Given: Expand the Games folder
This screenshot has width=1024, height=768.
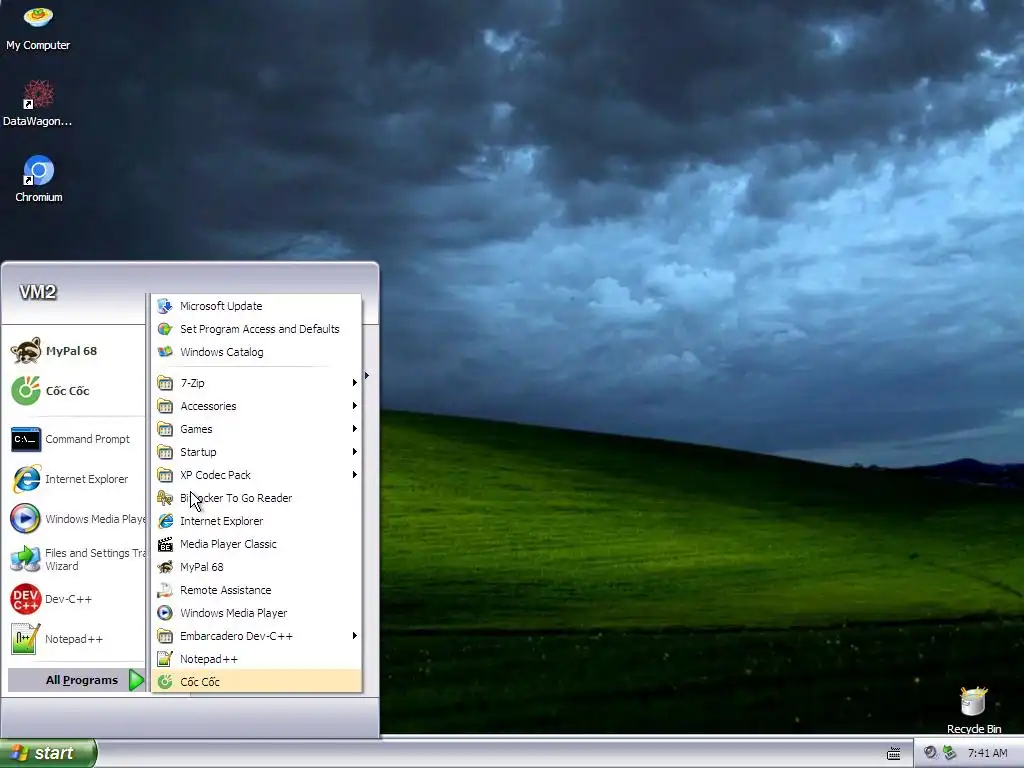Looking at the screenshot, I should 257,428.
